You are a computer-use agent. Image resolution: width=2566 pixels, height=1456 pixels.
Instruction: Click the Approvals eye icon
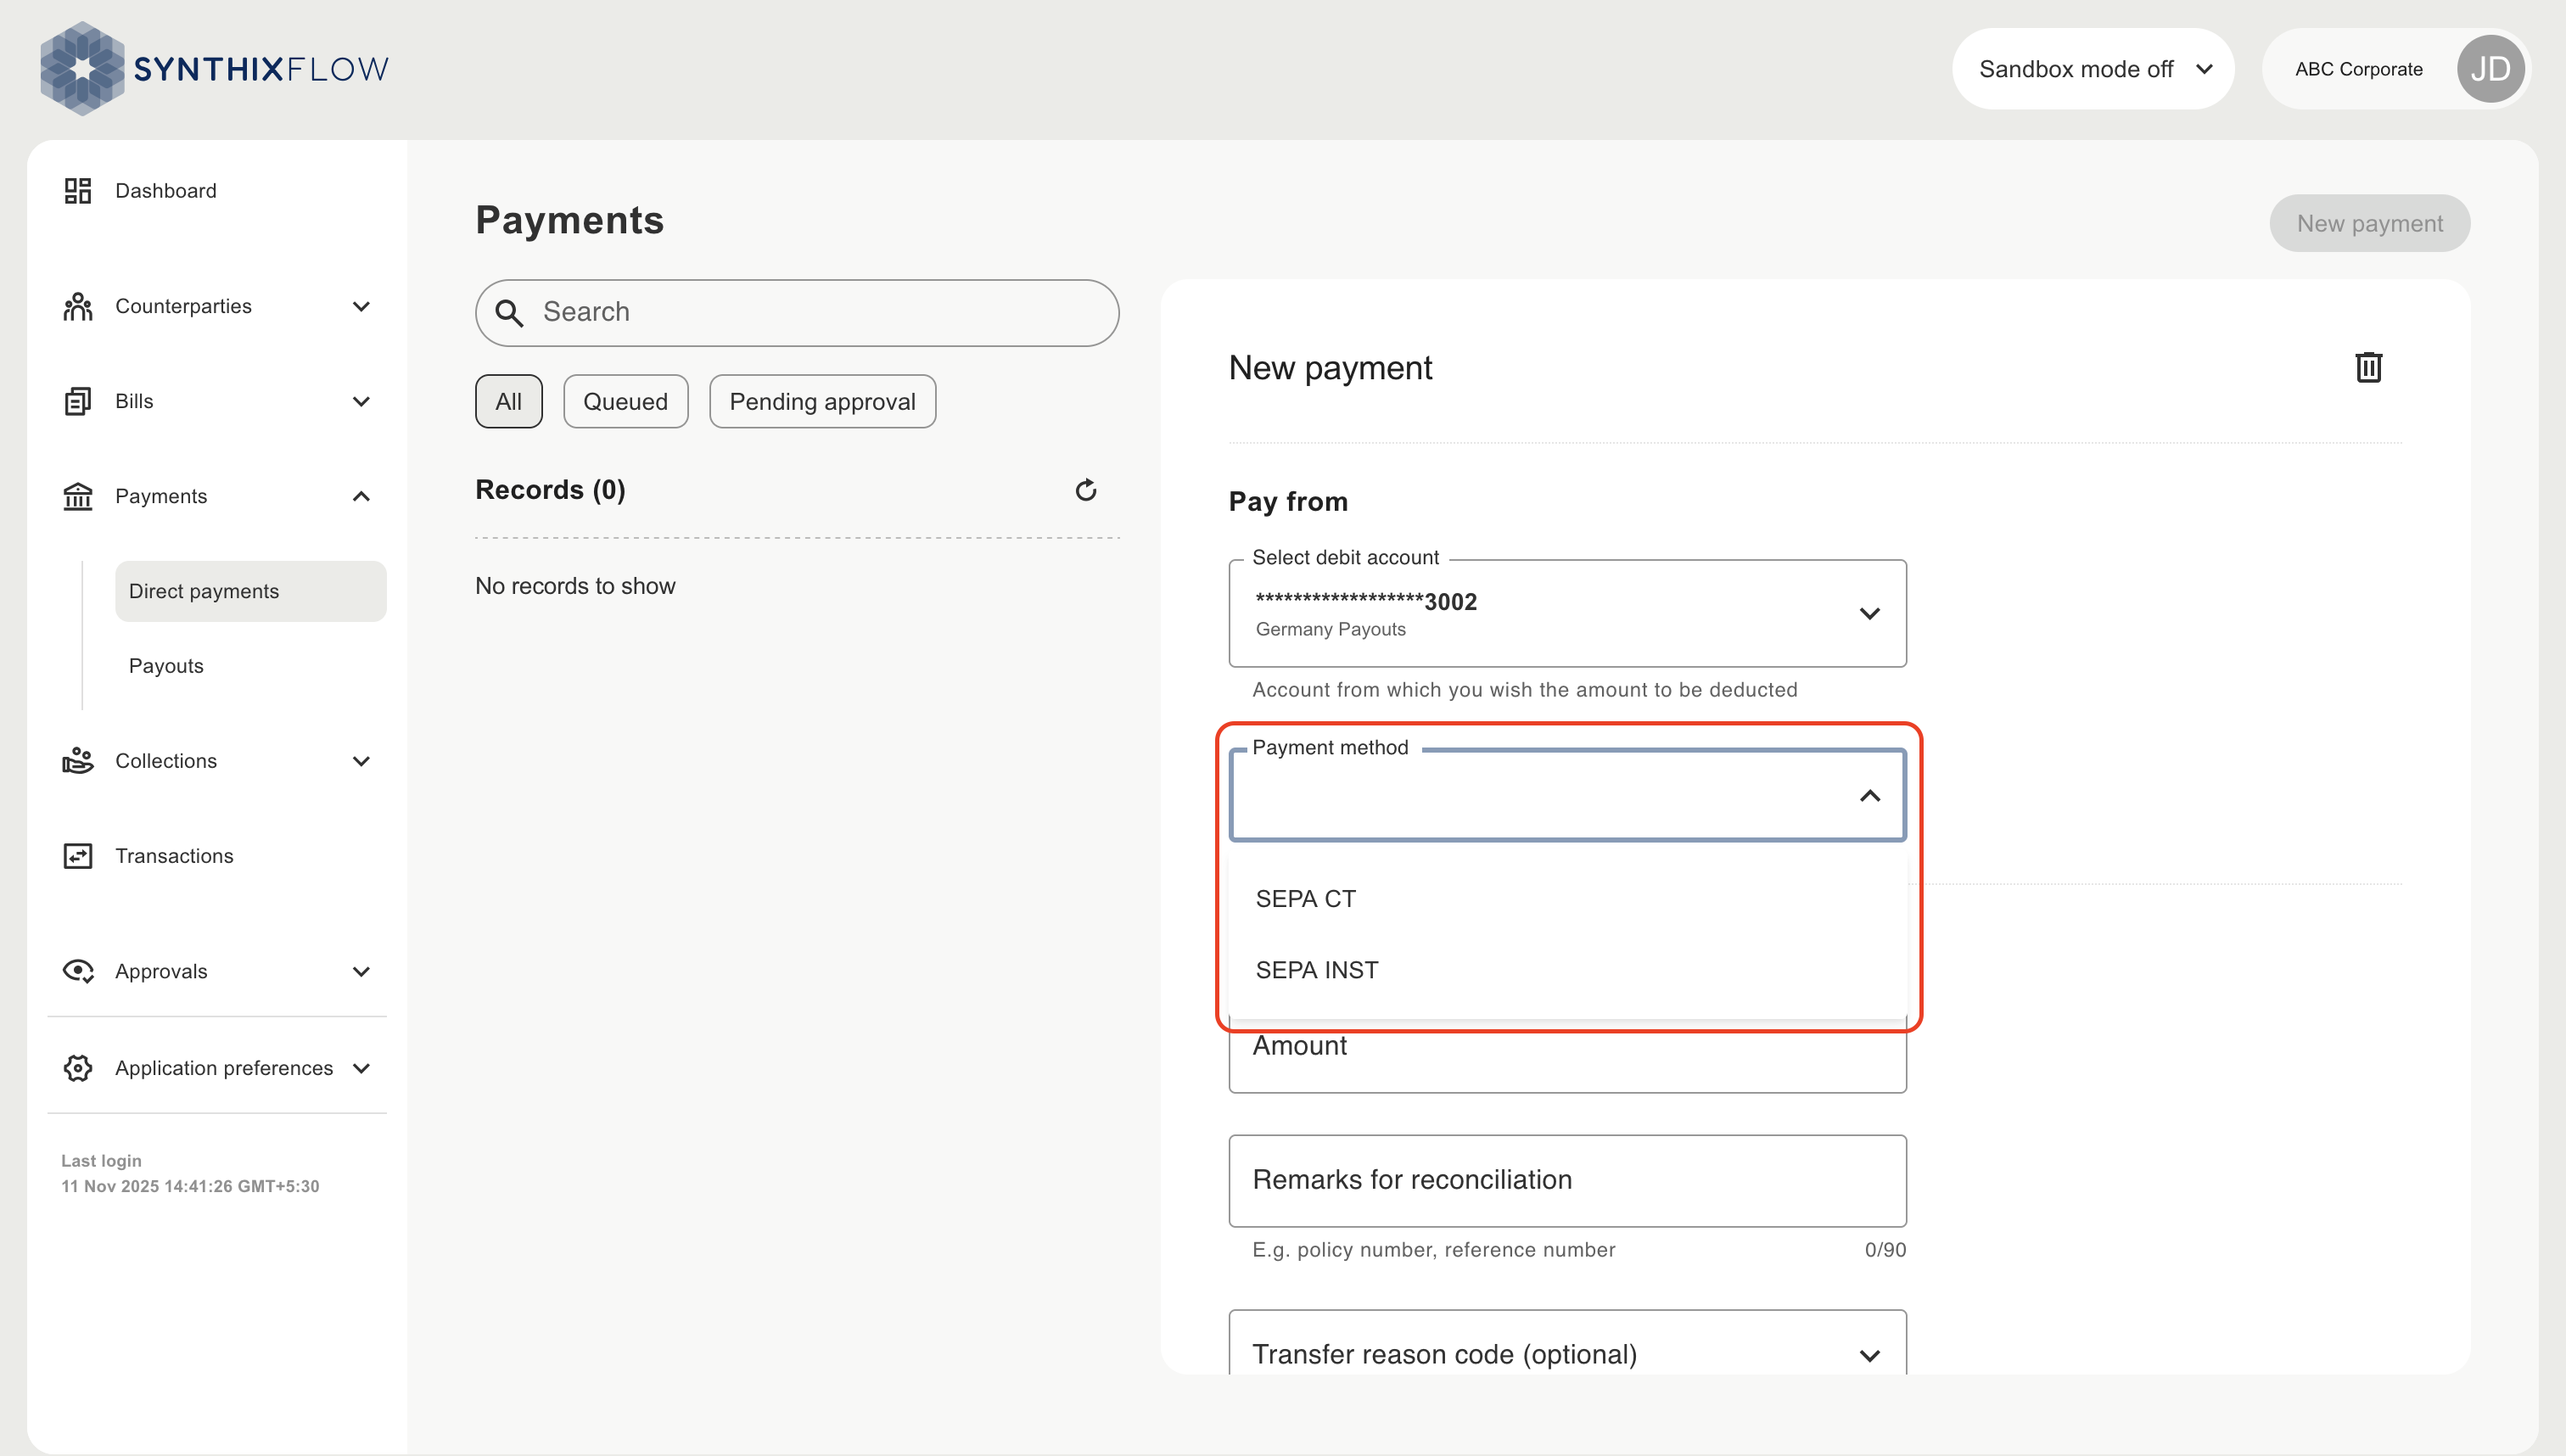point(78,971)
